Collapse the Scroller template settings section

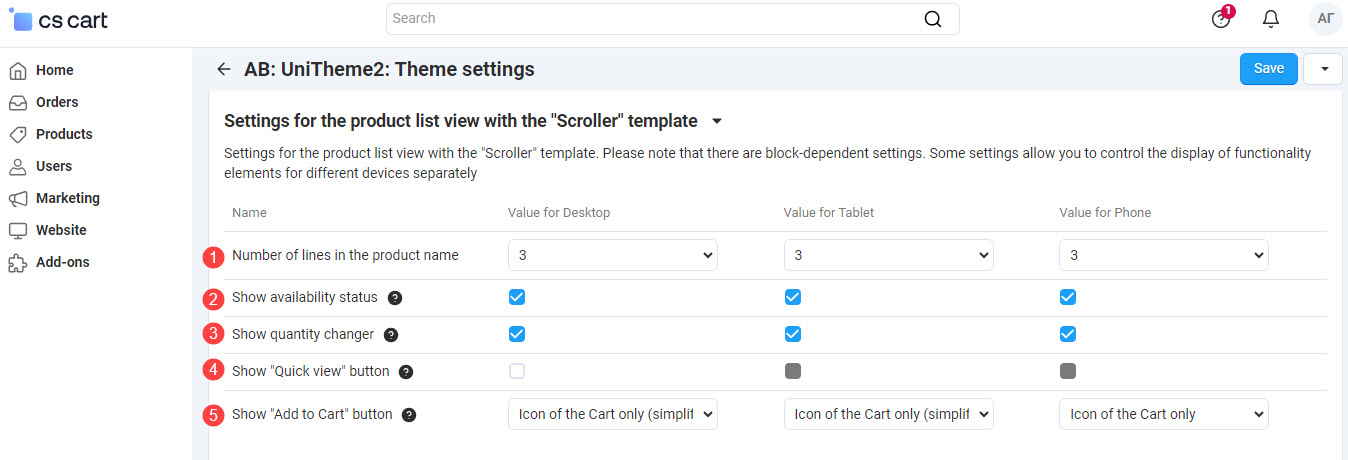pos(717,122)
